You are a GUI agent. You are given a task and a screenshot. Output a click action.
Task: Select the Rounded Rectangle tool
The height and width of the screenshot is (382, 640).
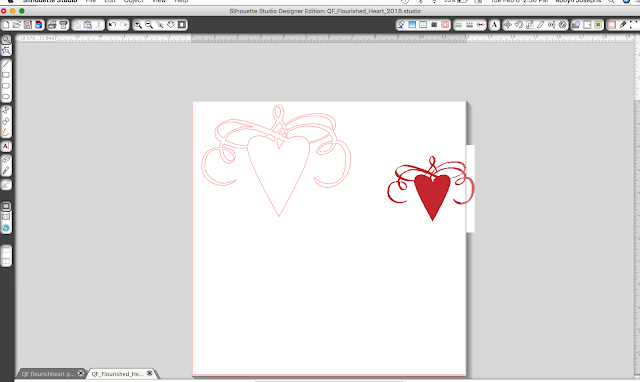(x=6, y=86)
